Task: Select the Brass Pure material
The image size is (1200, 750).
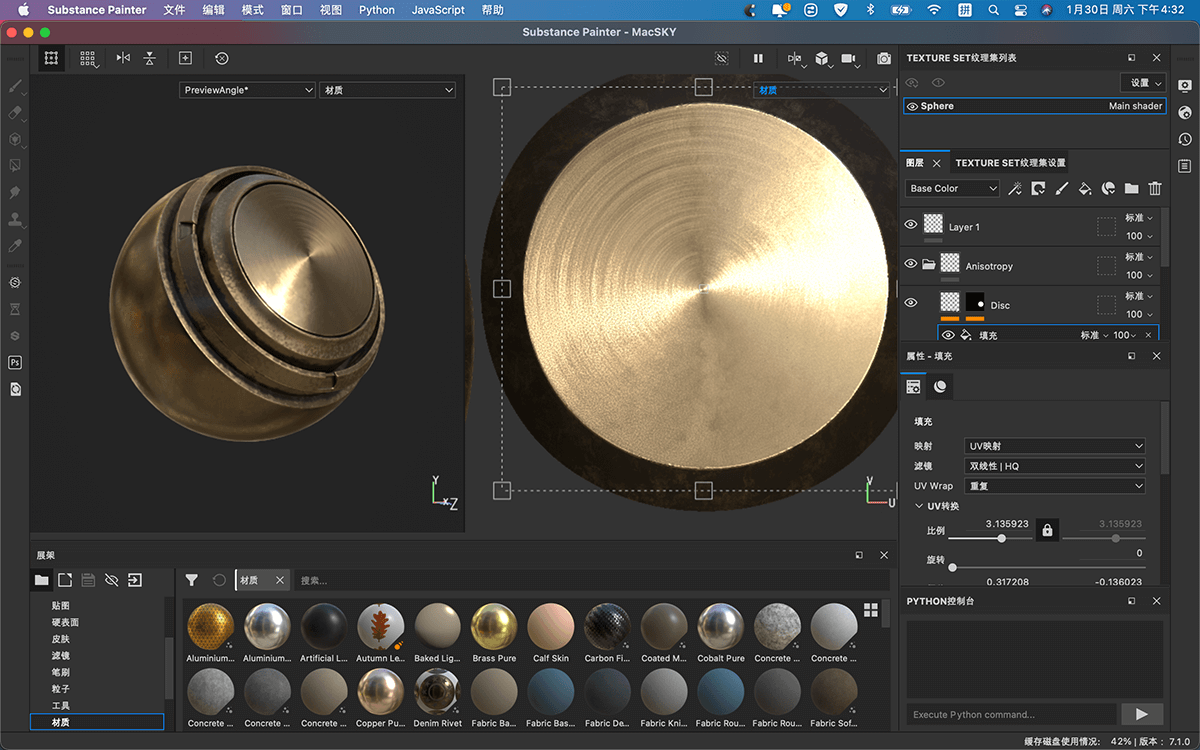Action: [494, 632]
